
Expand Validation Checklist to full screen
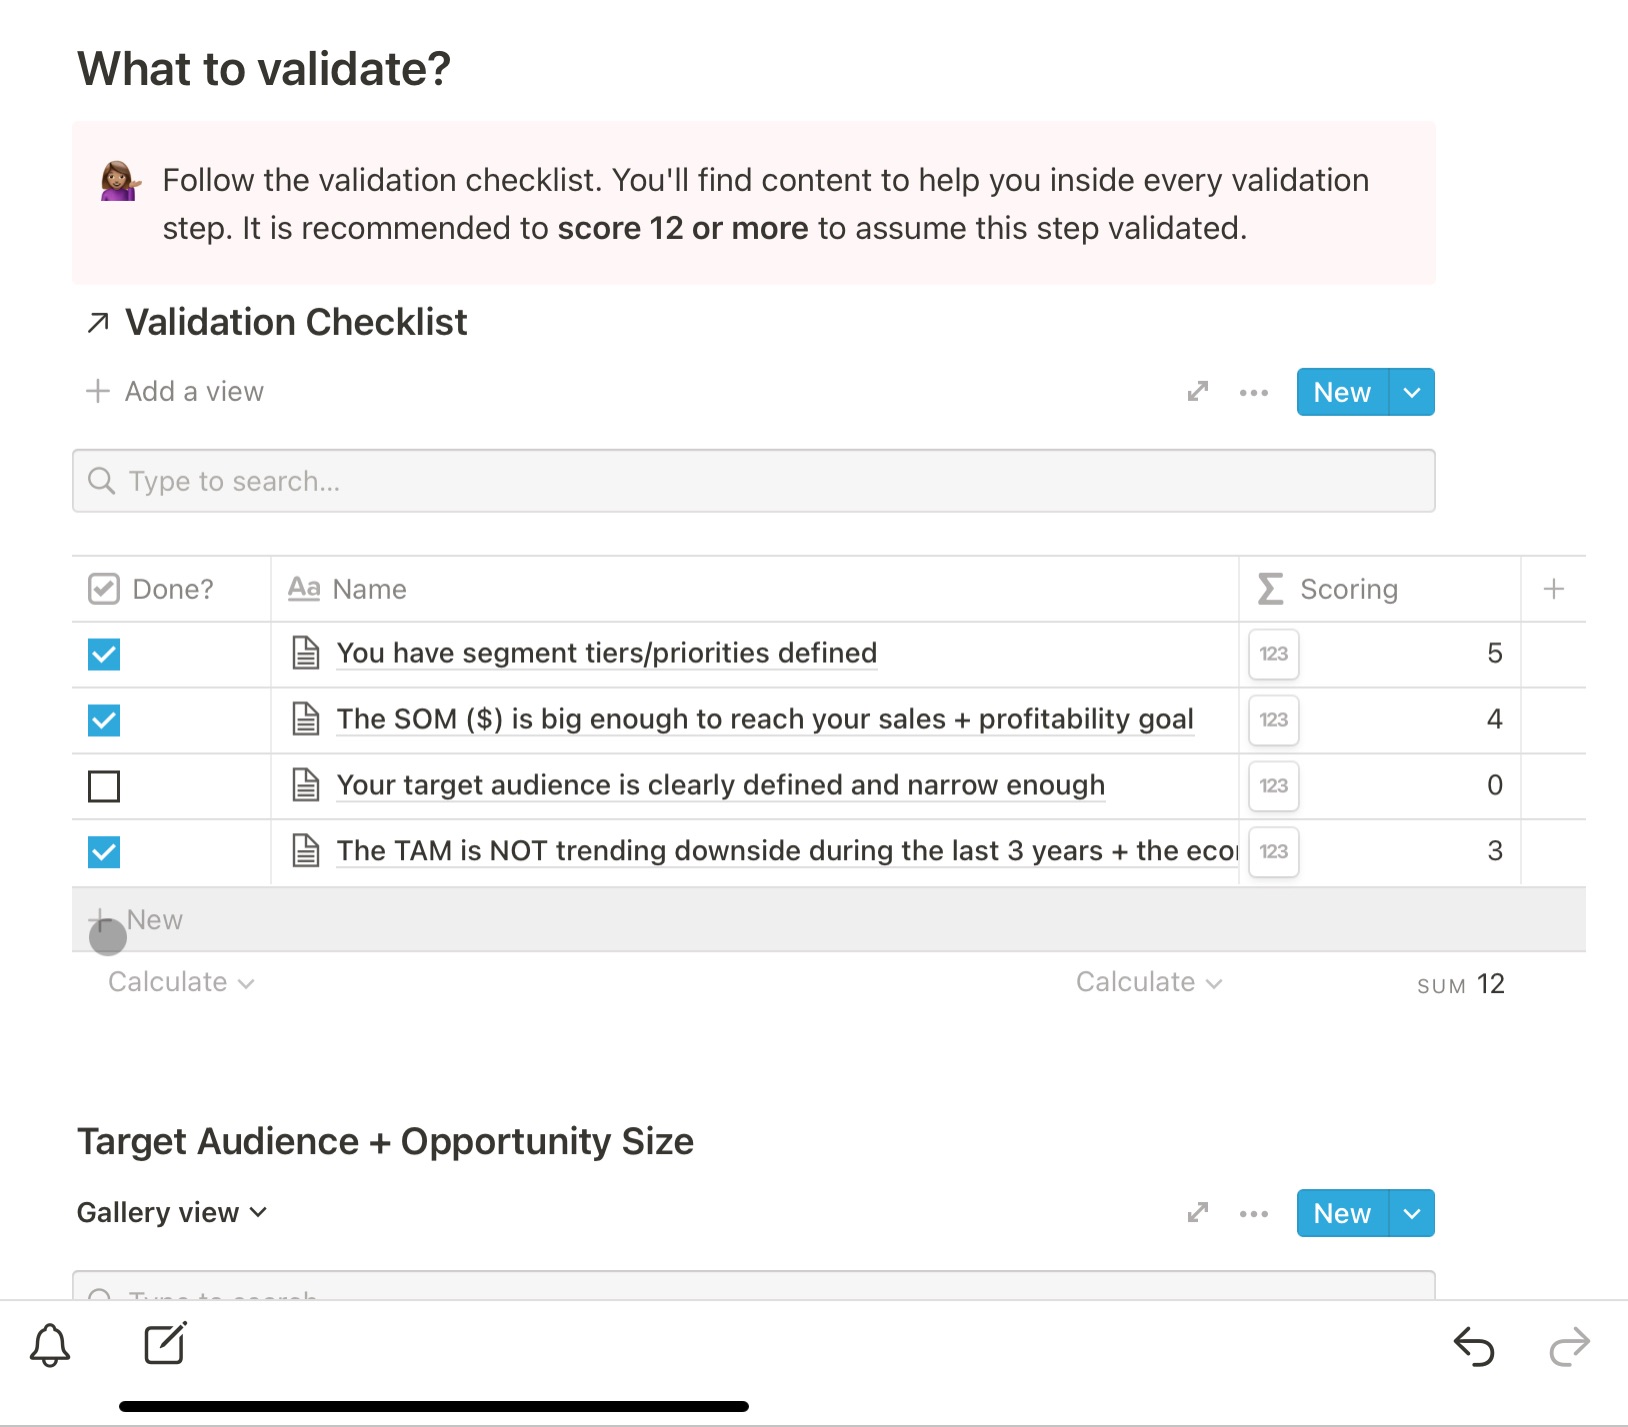coord(1197,392)
